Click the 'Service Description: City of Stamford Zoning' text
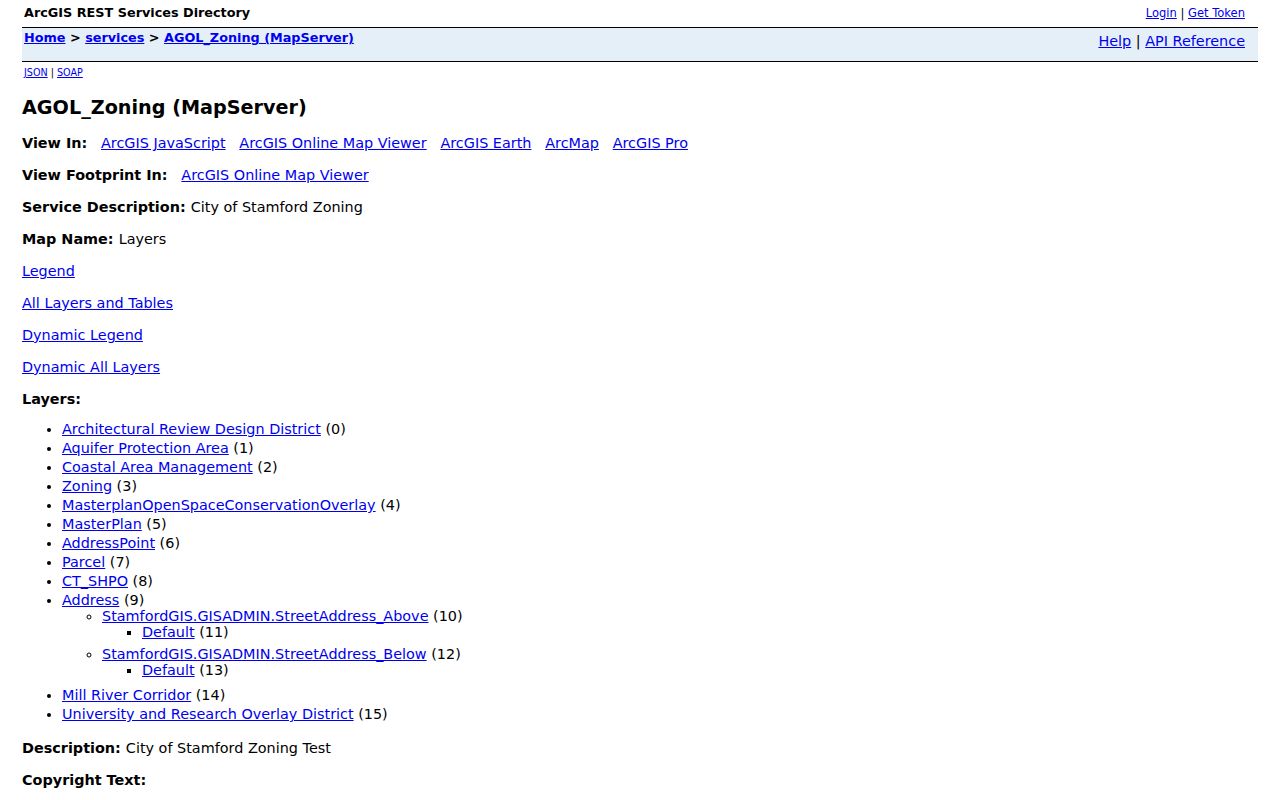This screenshot has width=1280, height=800. pyautogui.click(x=192, y=207)
